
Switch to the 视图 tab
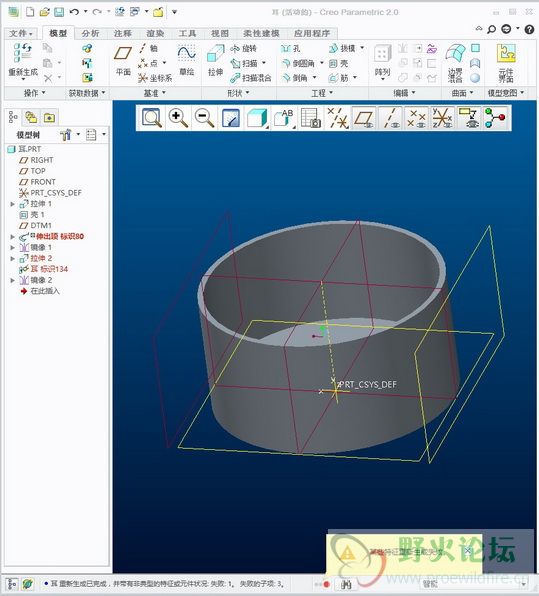pos(220,33)
